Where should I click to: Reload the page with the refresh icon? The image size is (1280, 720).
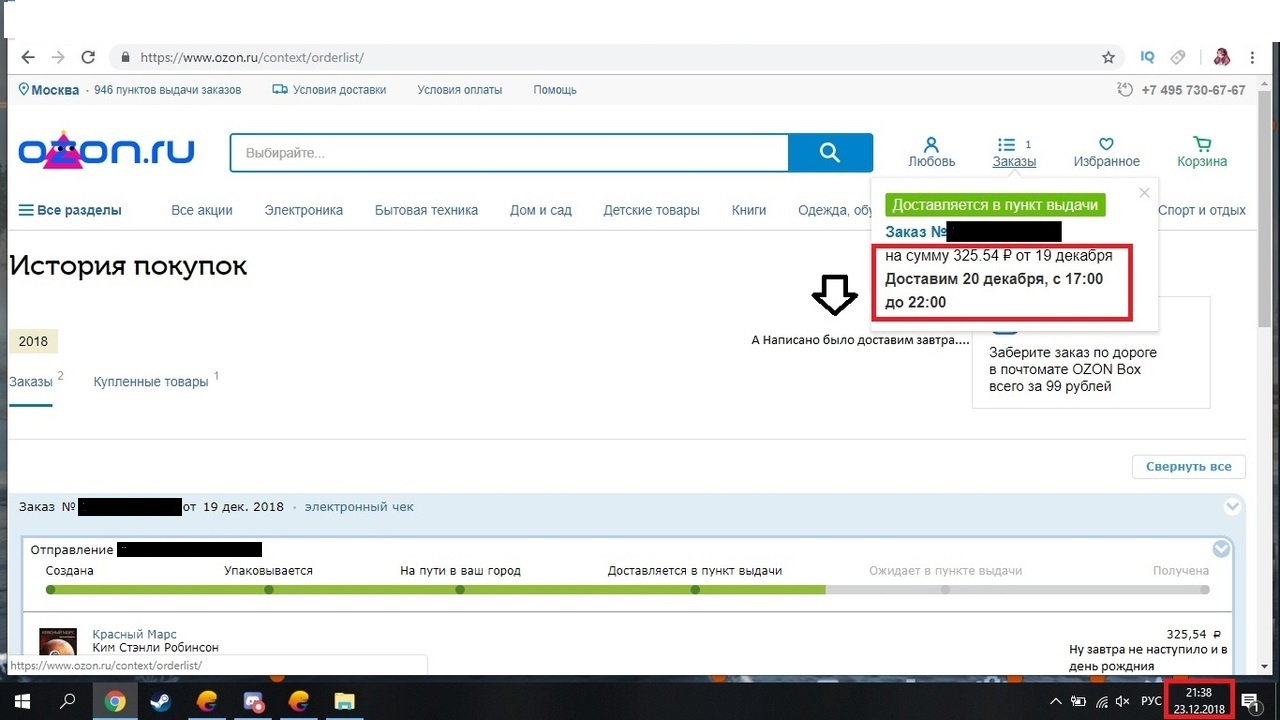pos(88,58)
